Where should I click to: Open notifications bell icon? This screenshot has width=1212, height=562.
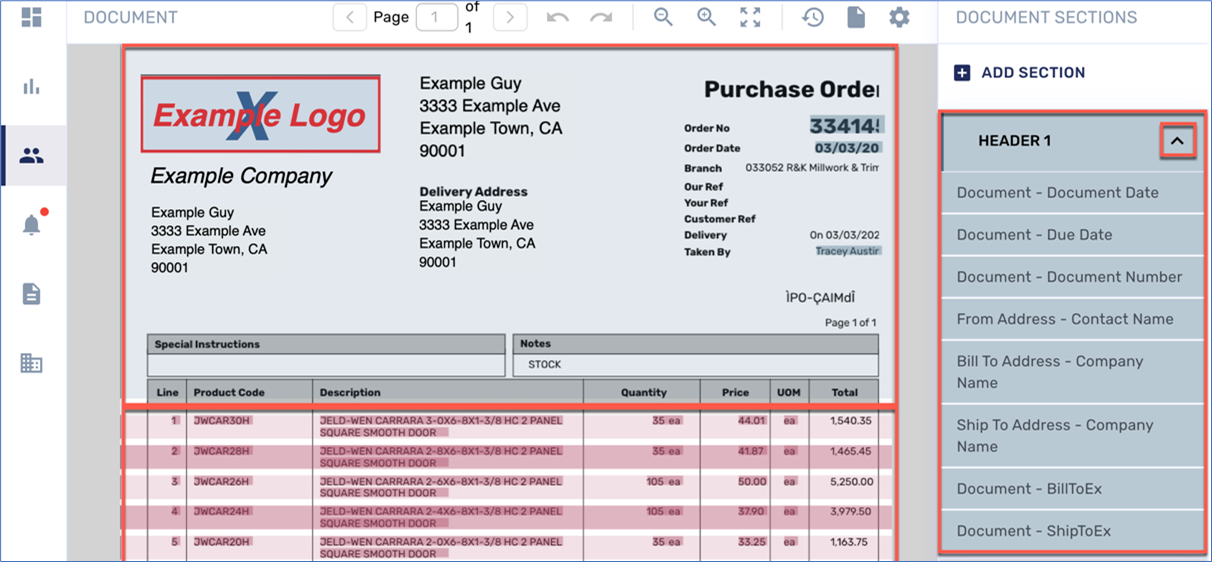coord(31,225)
